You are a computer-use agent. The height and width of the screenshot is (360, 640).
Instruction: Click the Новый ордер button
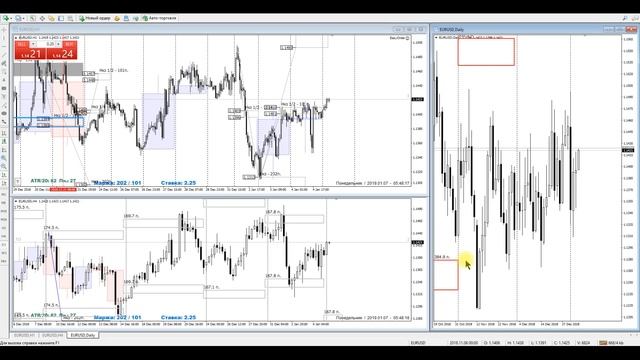click(95, 18)
